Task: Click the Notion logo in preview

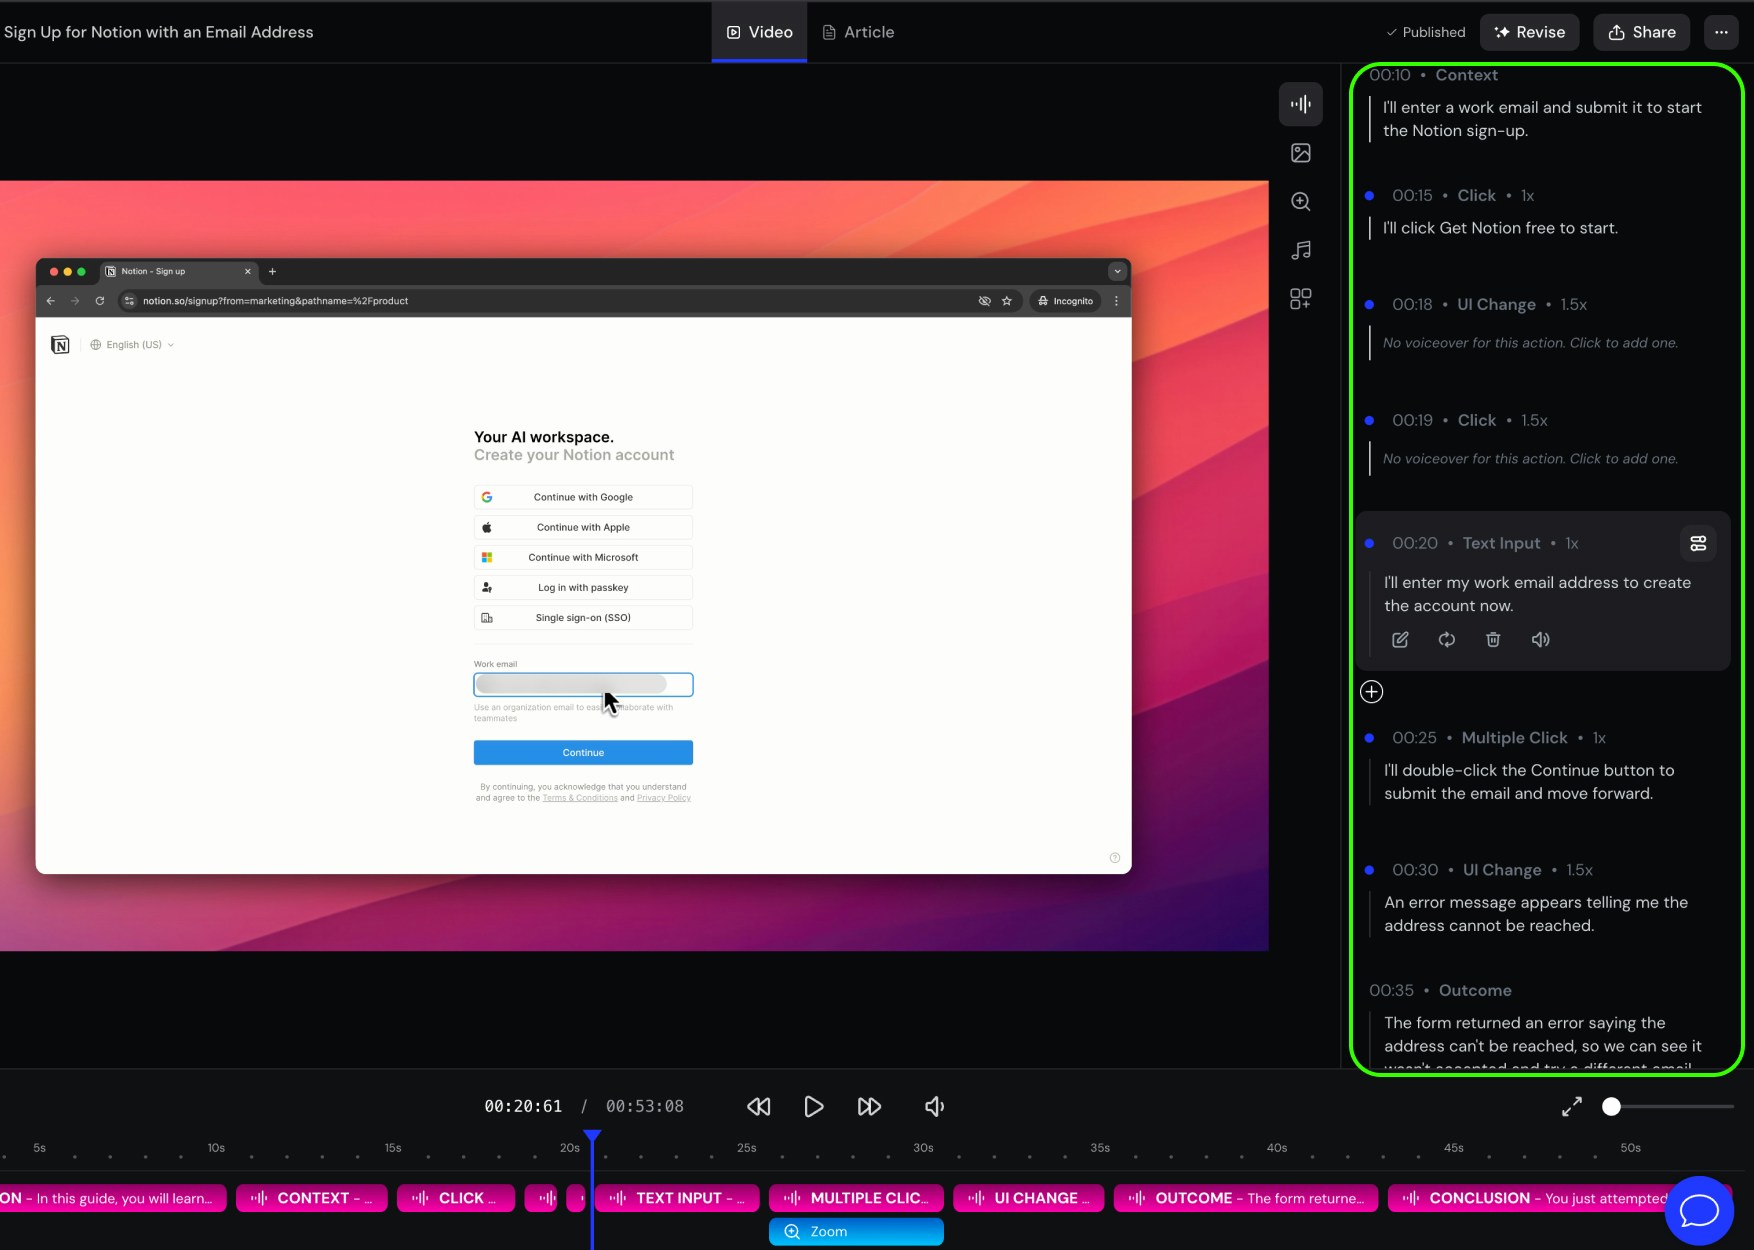Action: [x=60, y=344]
